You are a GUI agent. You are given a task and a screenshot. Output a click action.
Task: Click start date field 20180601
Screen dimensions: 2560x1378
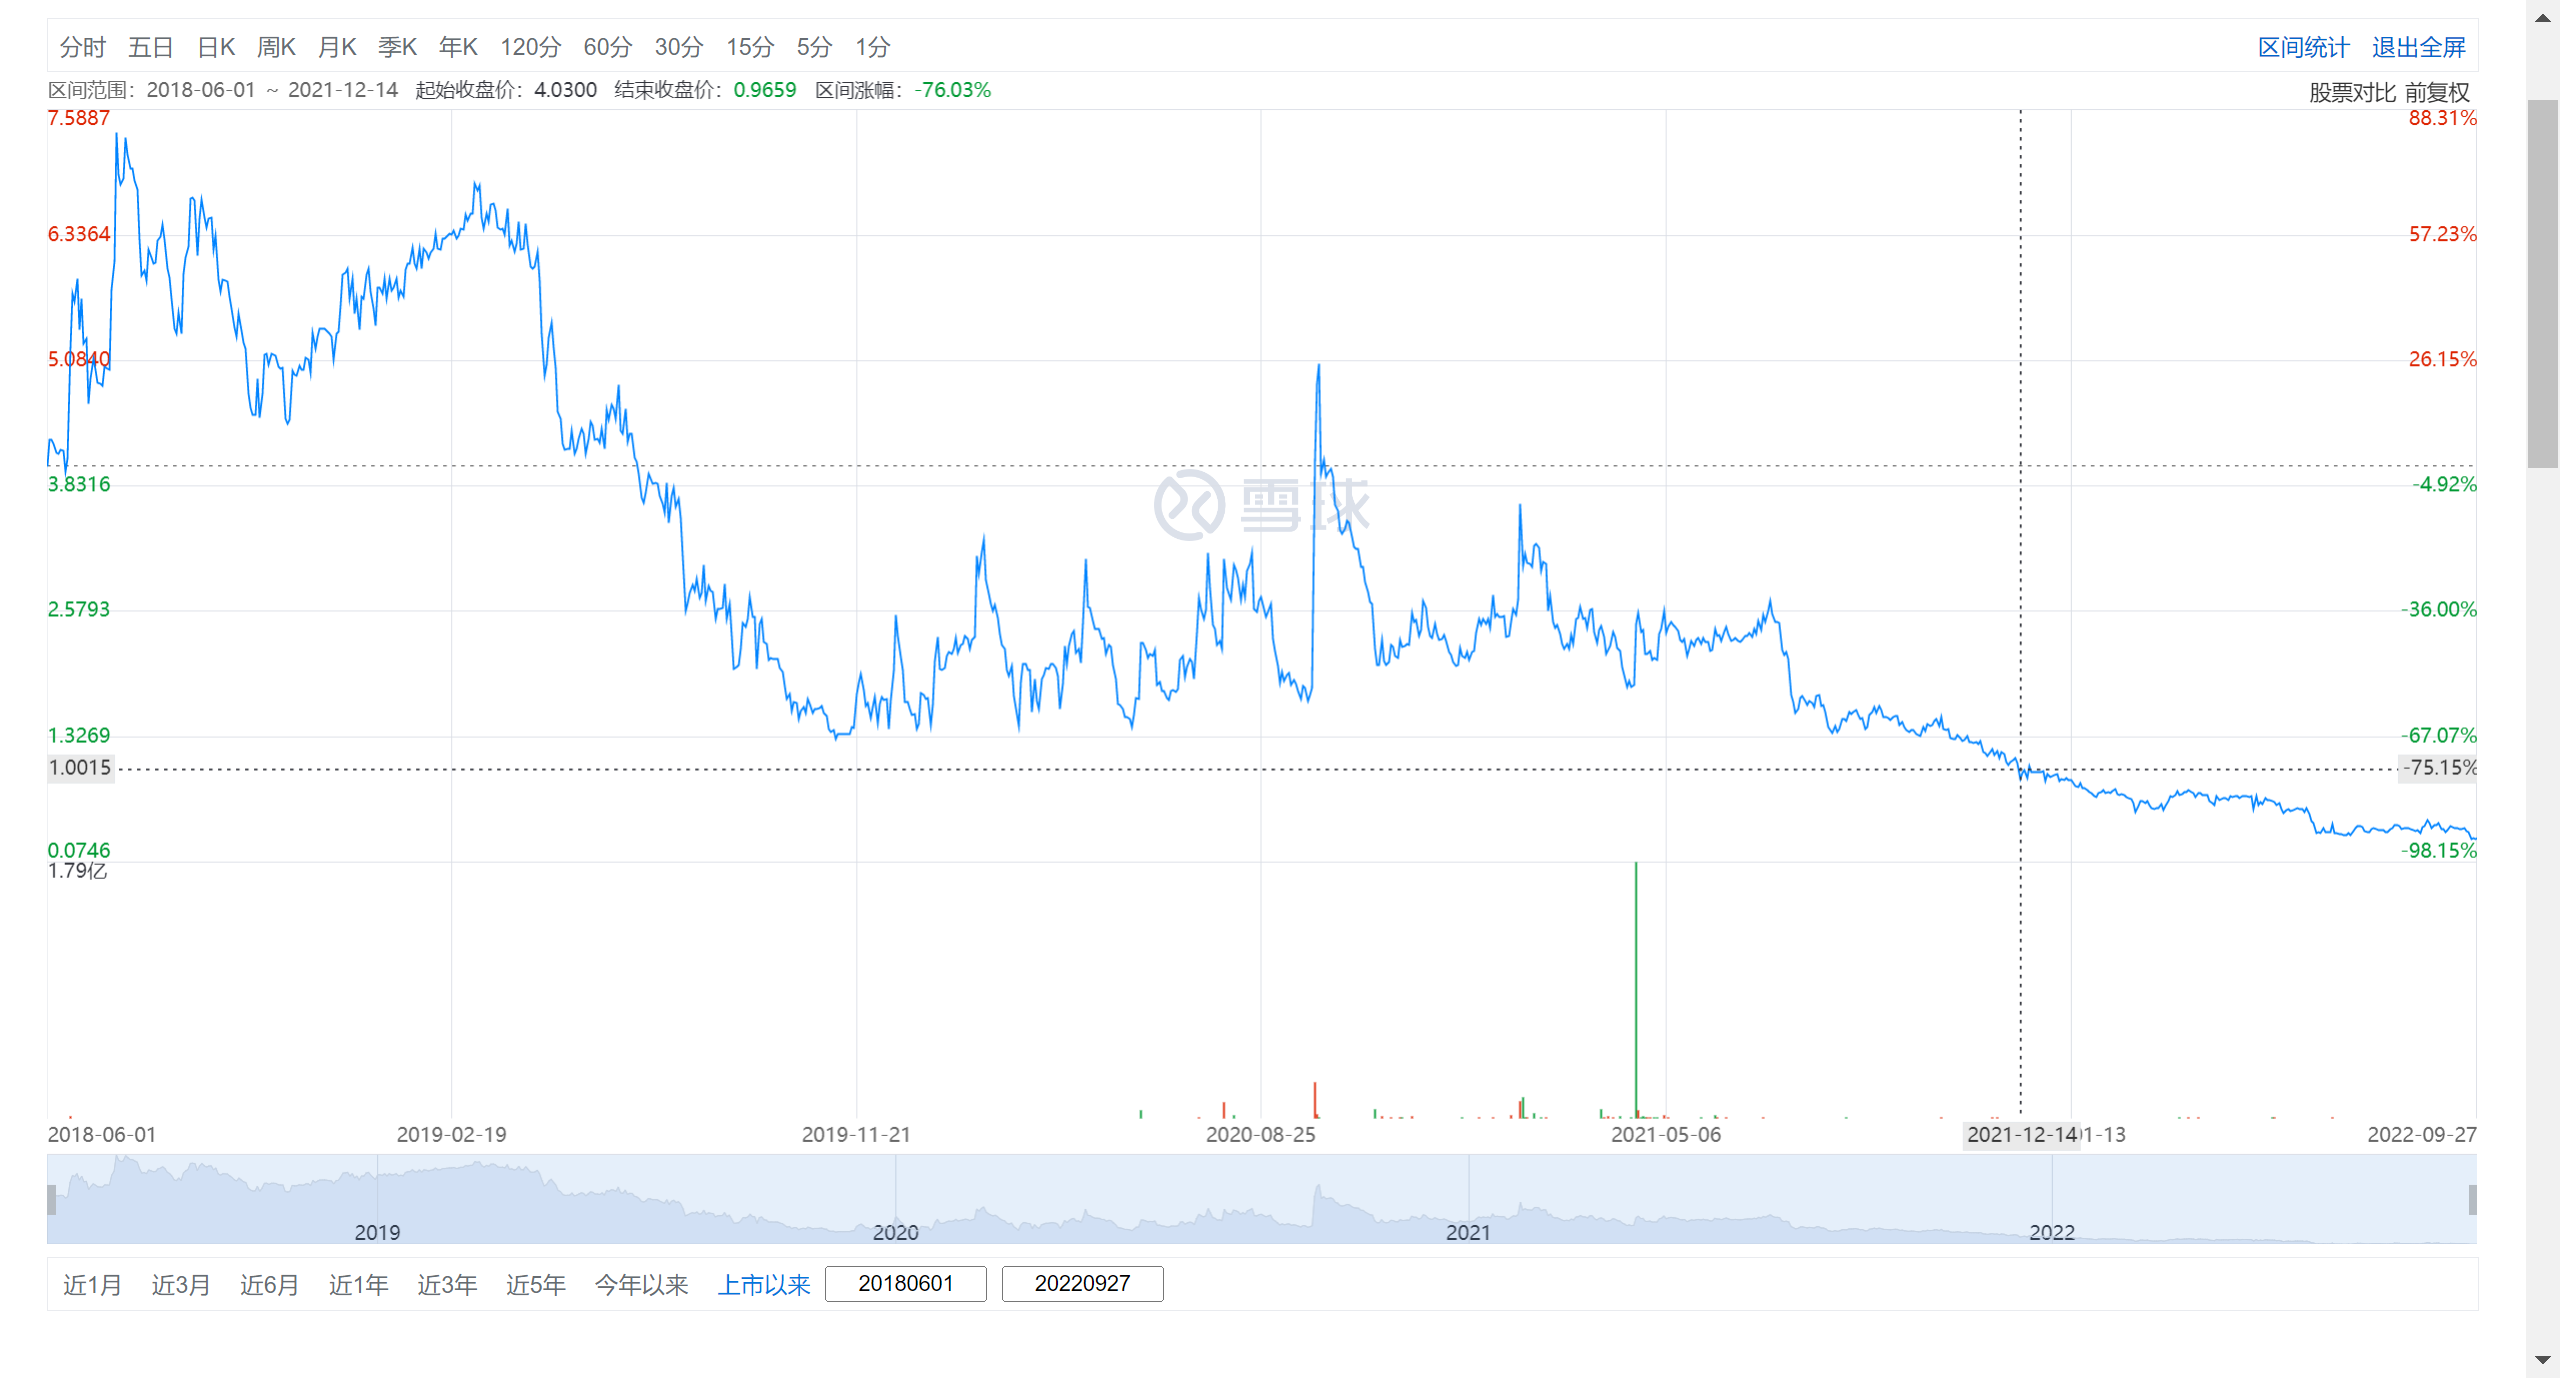(x=905, y=1283)
